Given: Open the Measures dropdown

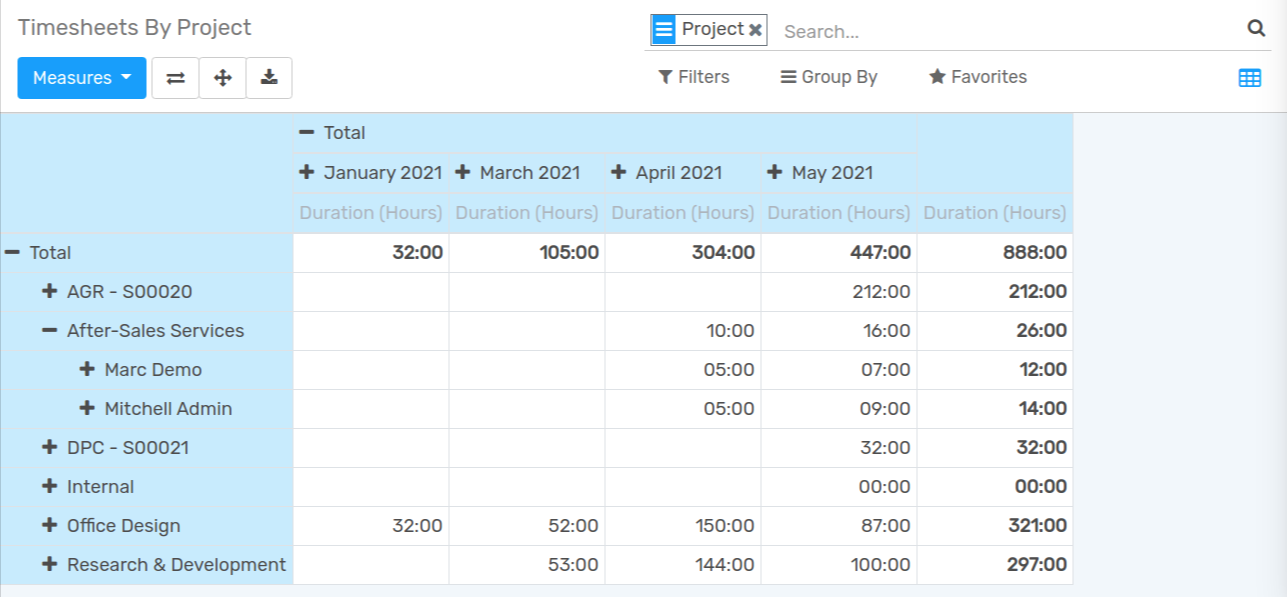Looking at the screenshot, I should click(x=81, y=77).
